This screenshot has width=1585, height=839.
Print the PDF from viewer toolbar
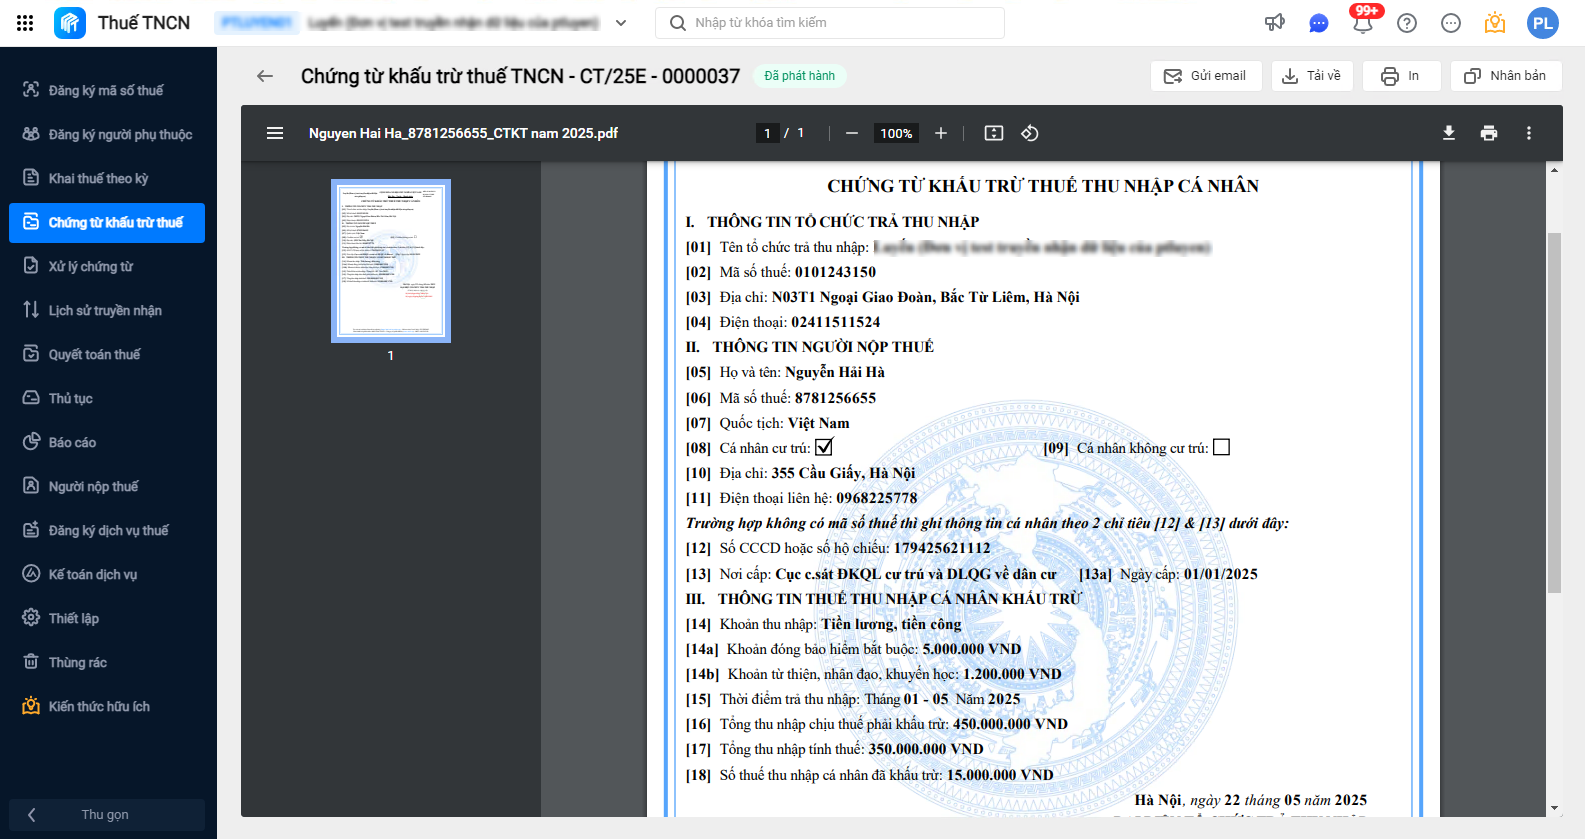click(1489, 133)
